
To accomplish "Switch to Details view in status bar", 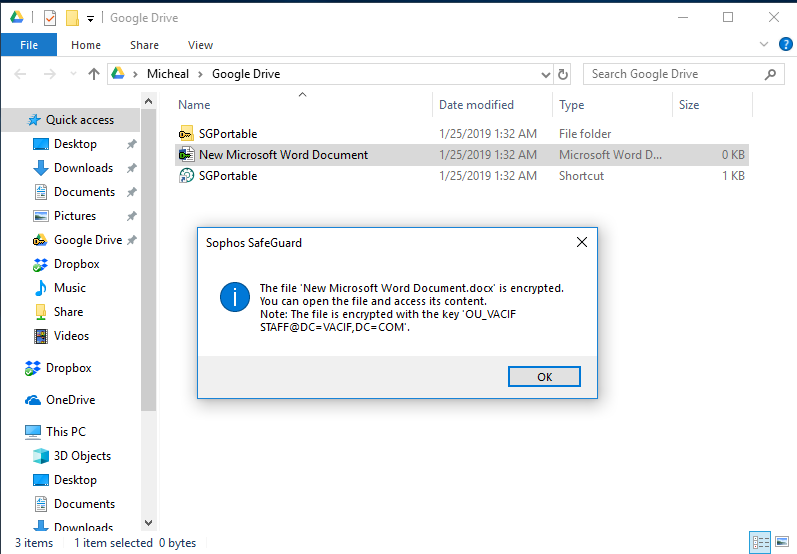I will tap(760, 542).
